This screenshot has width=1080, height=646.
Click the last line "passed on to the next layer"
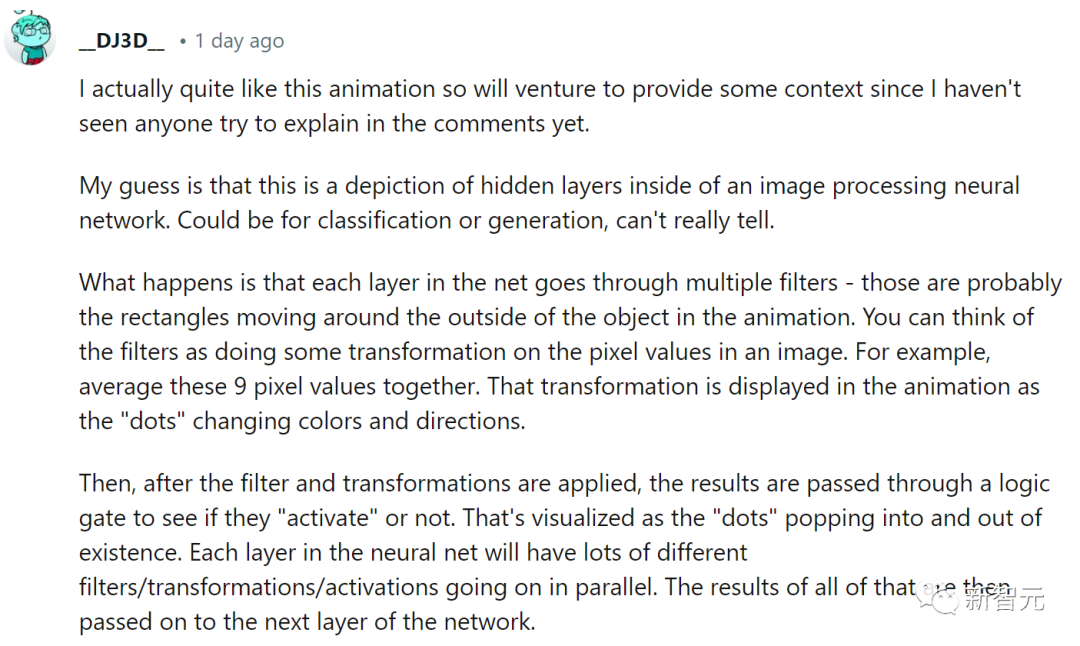click(307, 622)
